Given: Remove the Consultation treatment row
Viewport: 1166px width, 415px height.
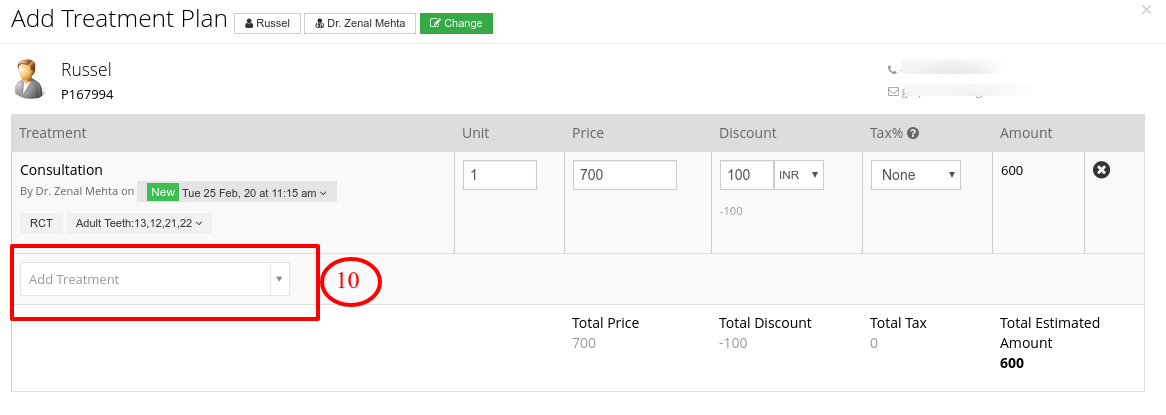Looking at the screenshot, I should pyautogui.click(x=1101, y=170).
